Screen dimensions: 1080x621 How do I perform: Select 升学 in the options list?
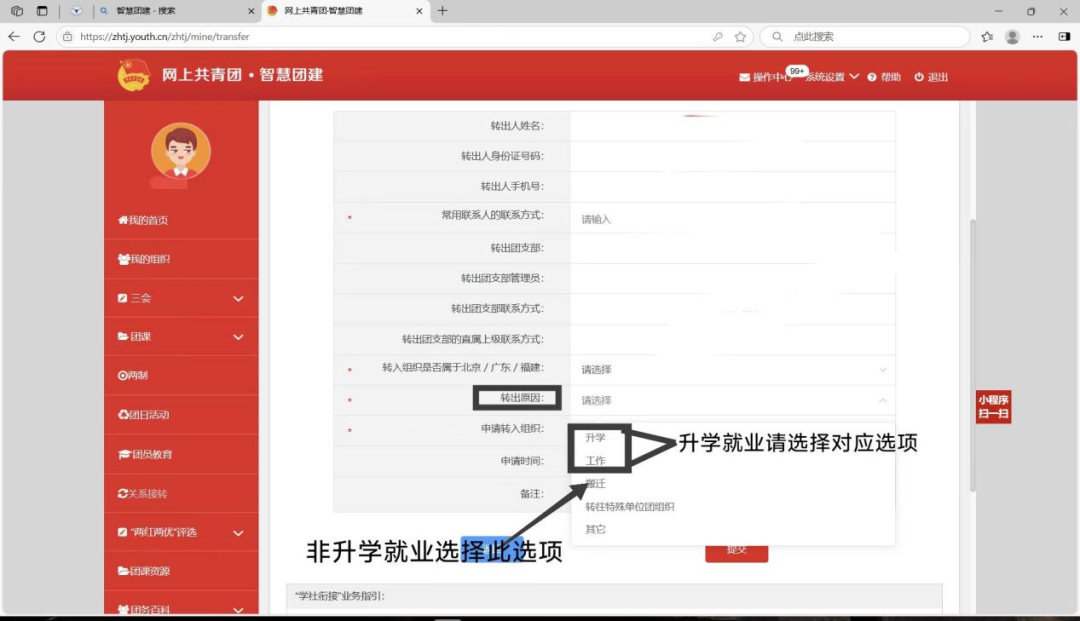point(597,437)
